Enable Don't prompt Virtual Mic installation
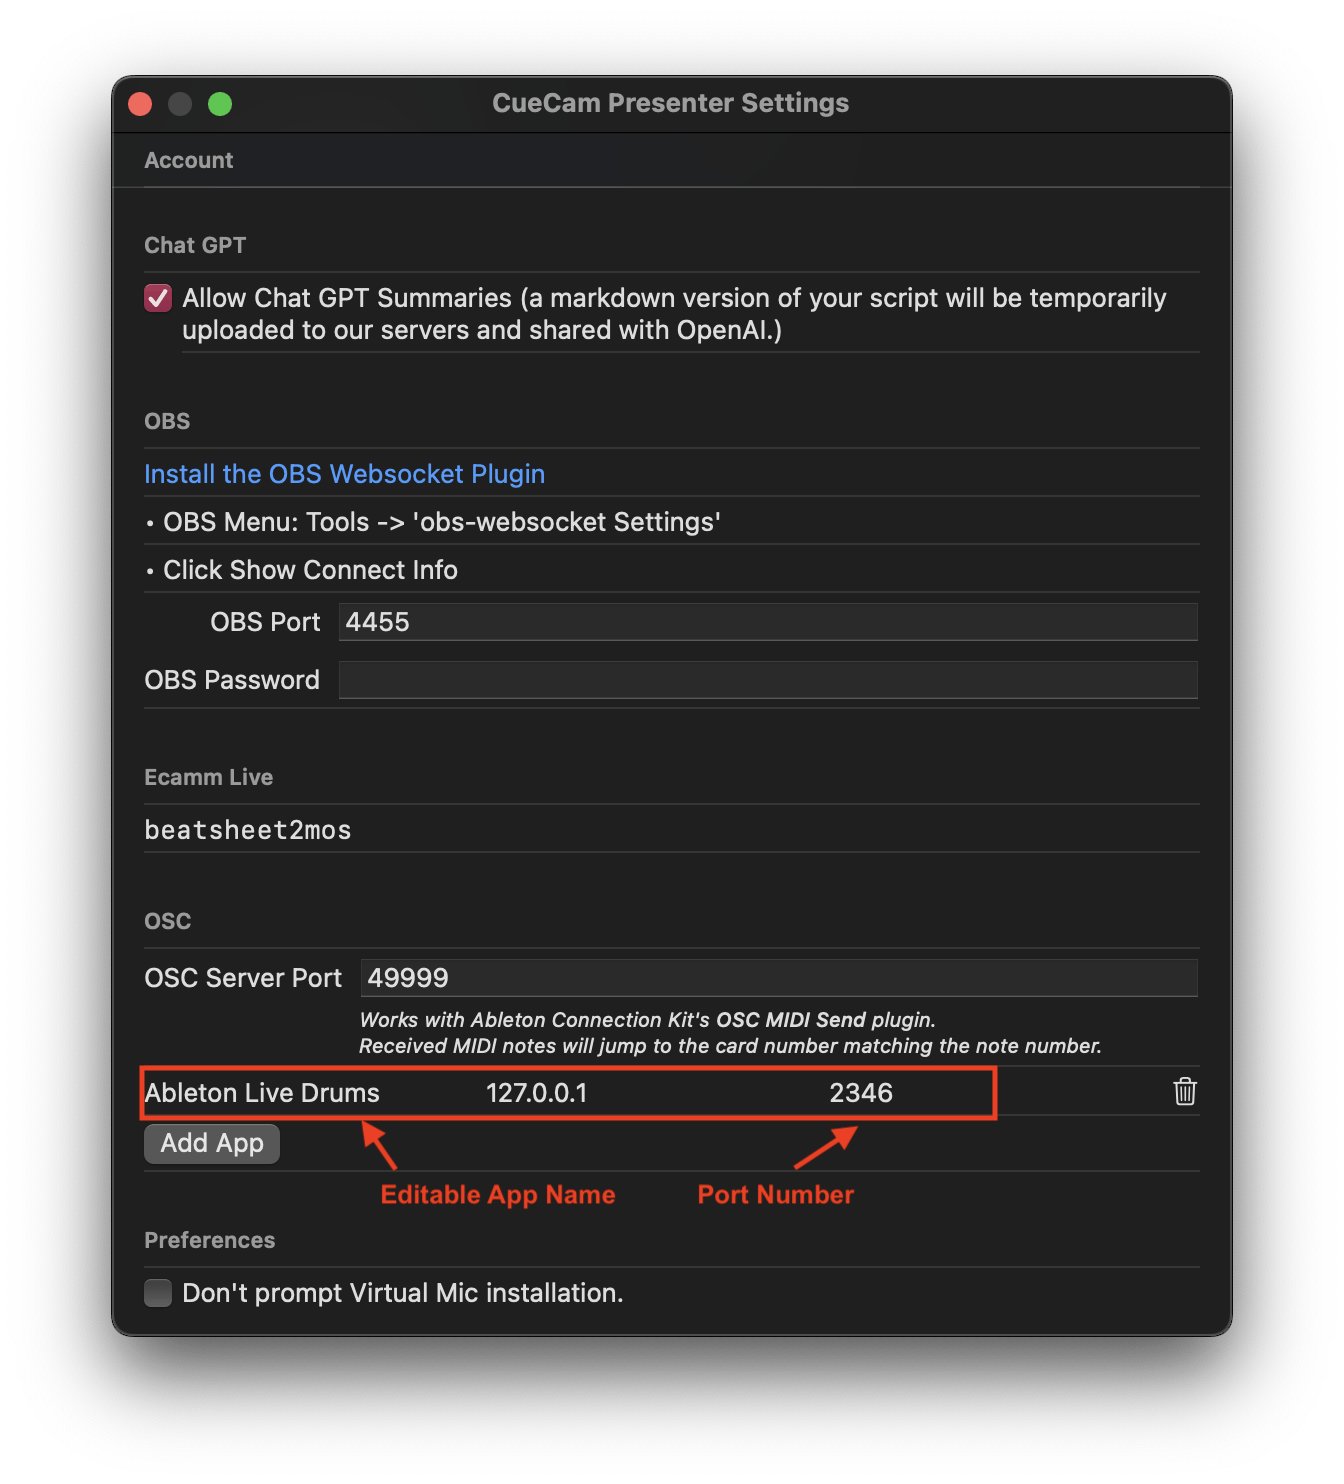Image resolution: width=1344 pixels, height=1484 pixels. 158,1293
